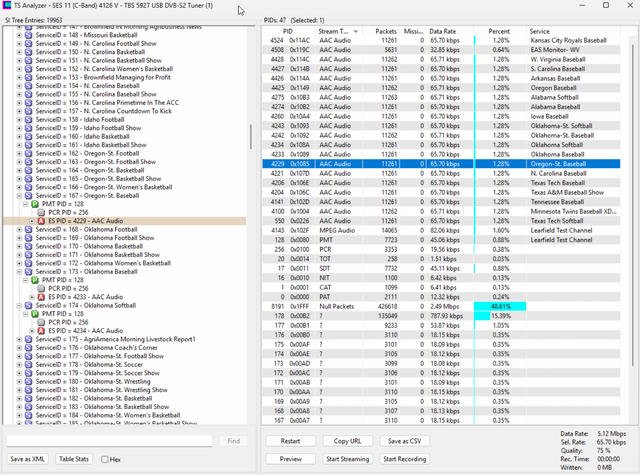The height and width of the screenshot is (475, 640).
Task: Expand ES PID 4229 AAC Audio node
Action: (32, 221)
